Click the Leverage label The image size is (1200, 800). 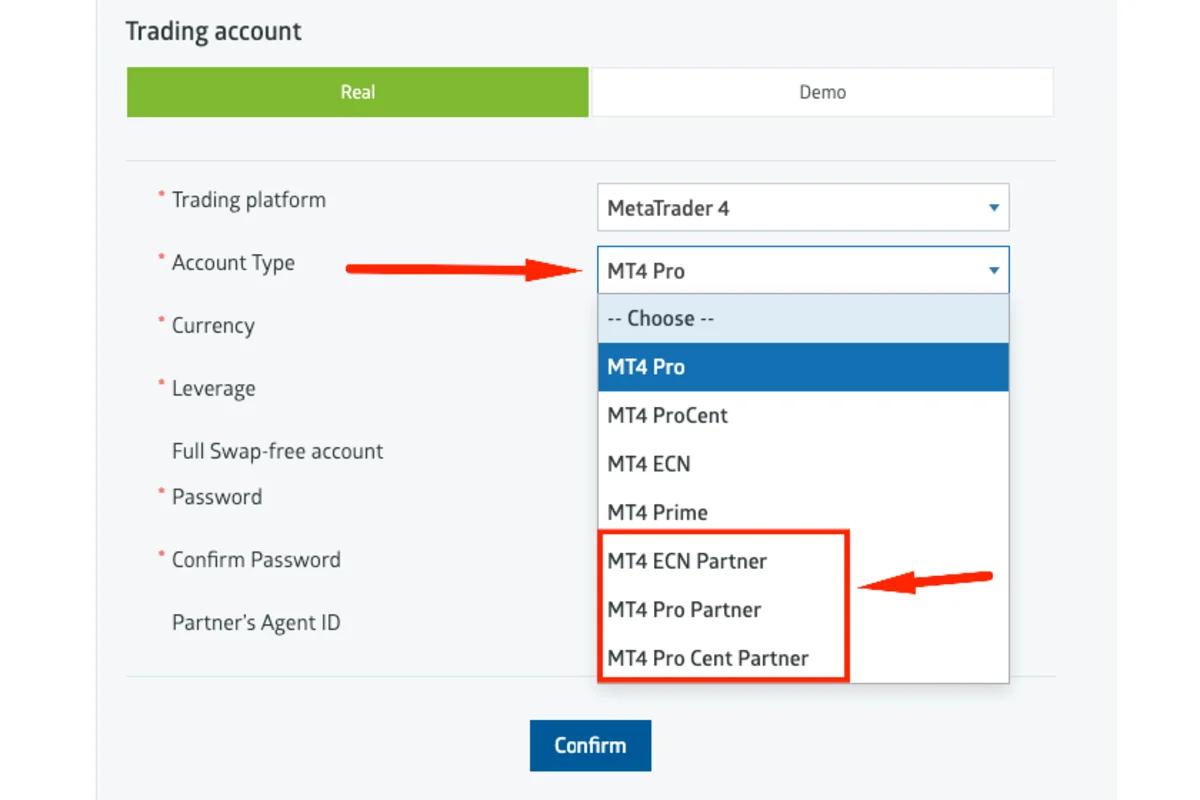pyautogui.click(x=213, y=389)
